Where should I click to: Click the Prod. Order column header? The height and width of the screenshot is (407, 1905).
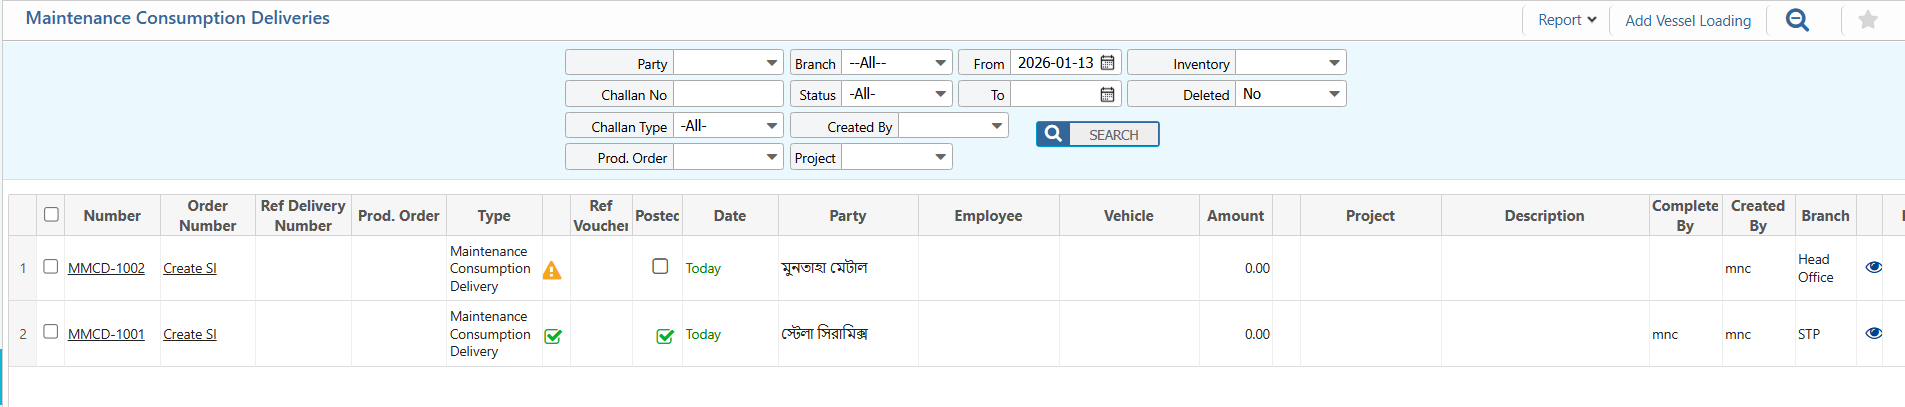click(398, 215)
